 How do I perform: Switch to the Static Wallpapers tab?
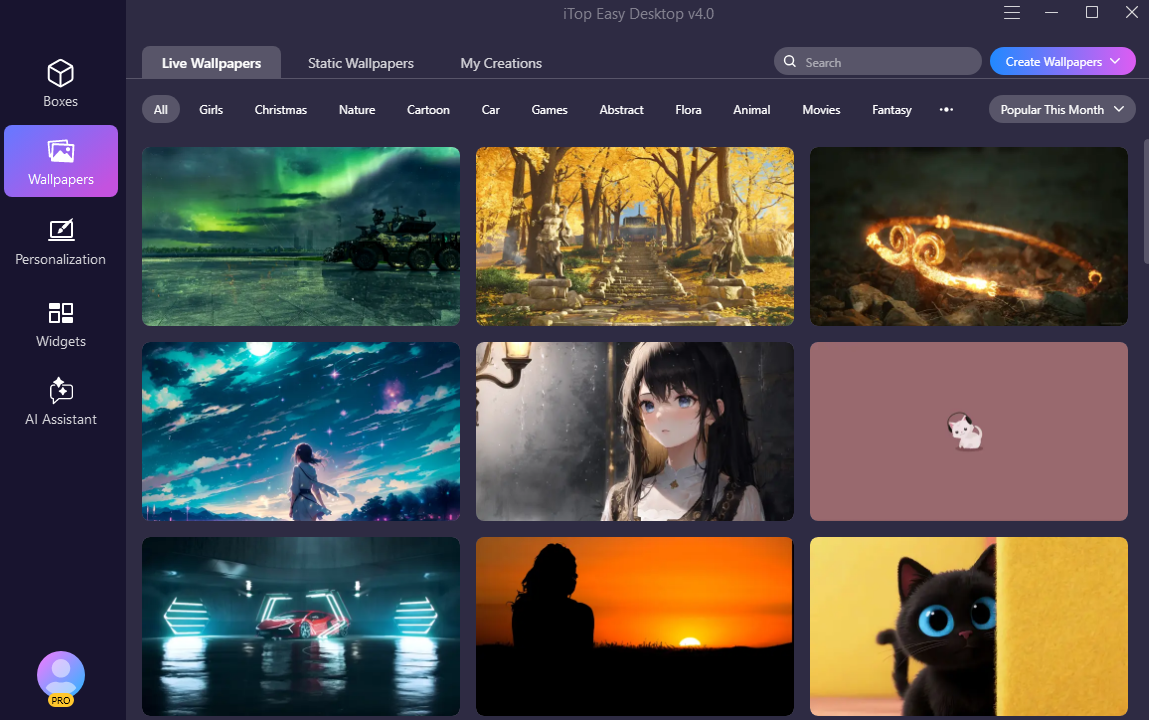point(360,63)
